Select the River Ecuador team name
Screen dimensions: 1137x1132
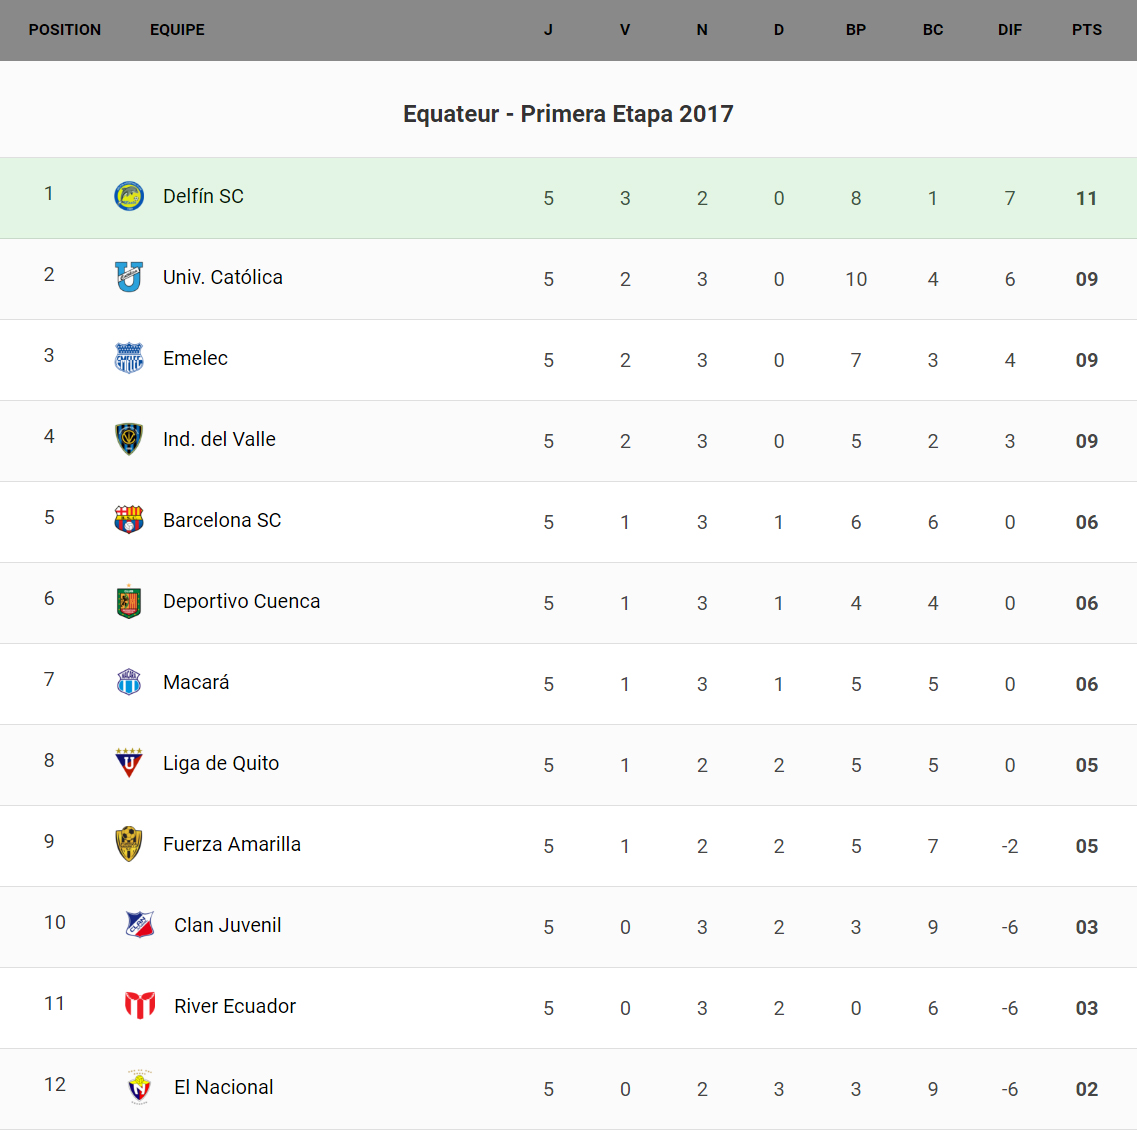(235, 1006)
